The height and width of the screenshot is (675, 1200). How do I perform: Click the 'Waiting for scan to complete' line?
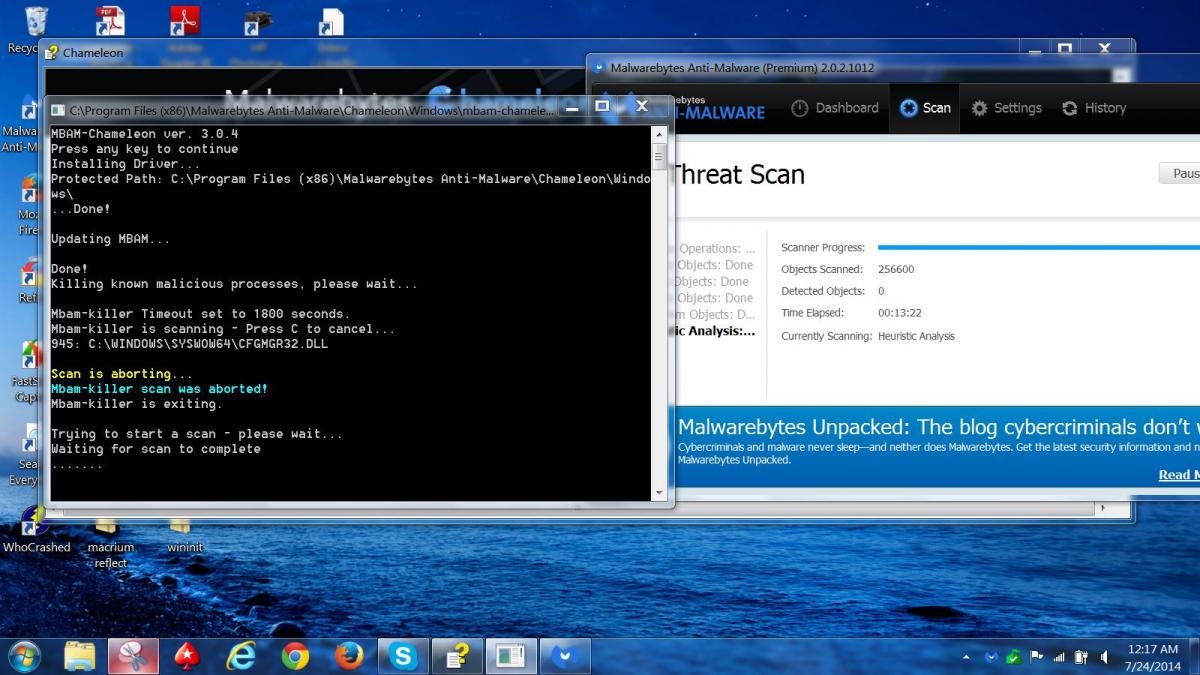coord(156,449)
